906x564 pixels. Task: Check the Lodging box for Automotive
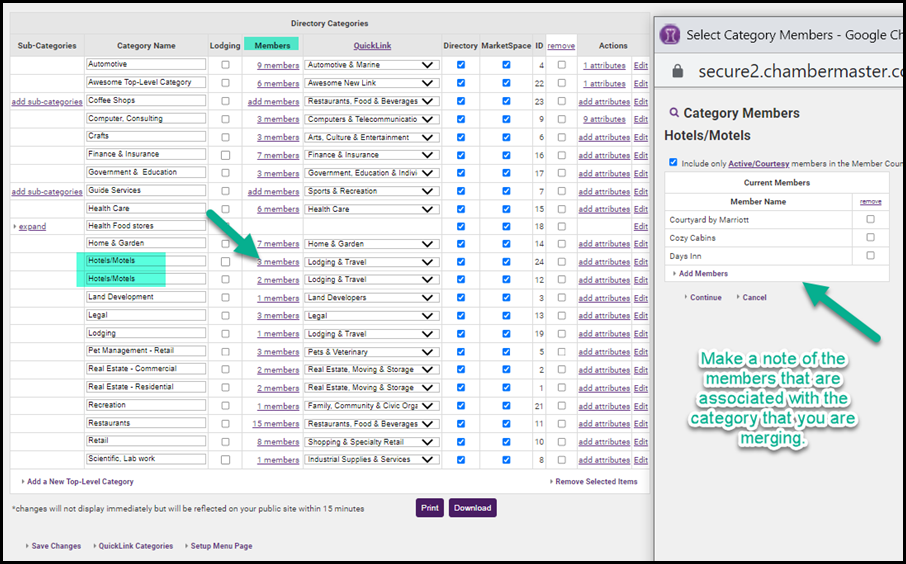pyautogui.click(x=225, y=65)
